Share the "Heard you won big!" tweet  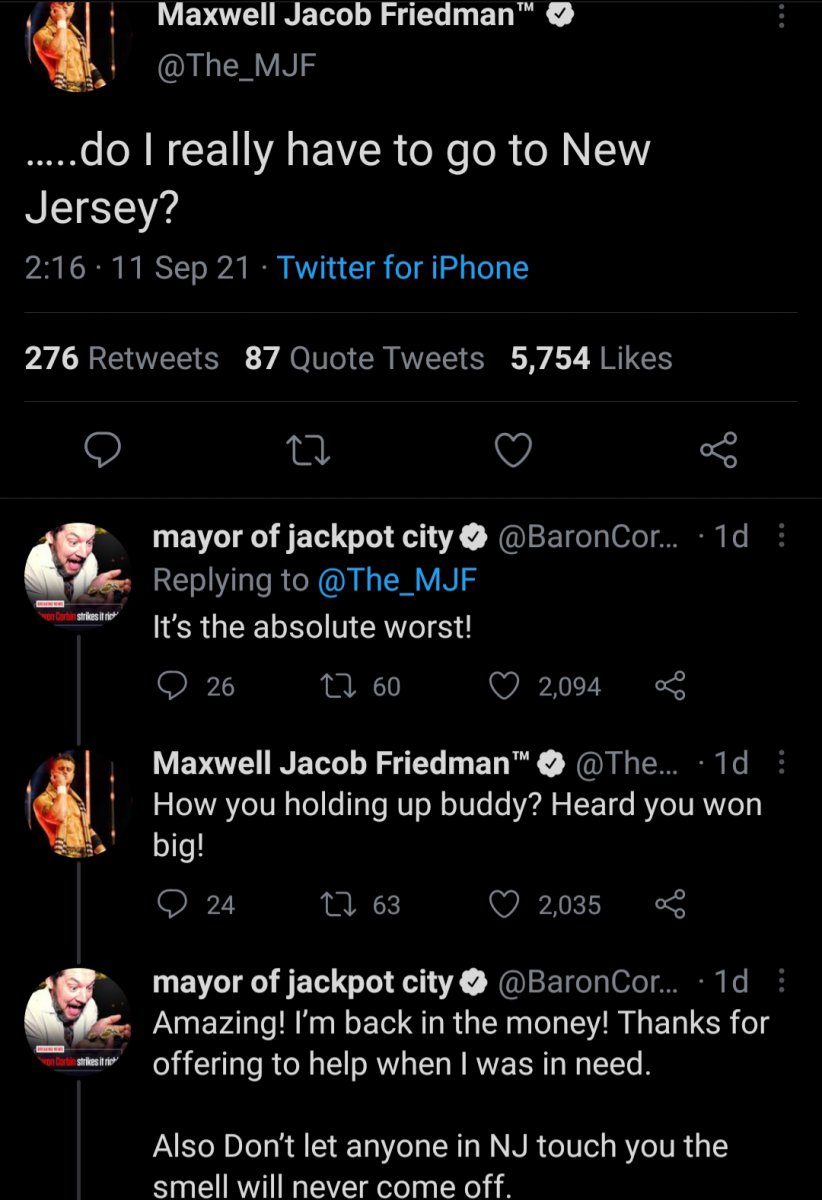[669, 905]
